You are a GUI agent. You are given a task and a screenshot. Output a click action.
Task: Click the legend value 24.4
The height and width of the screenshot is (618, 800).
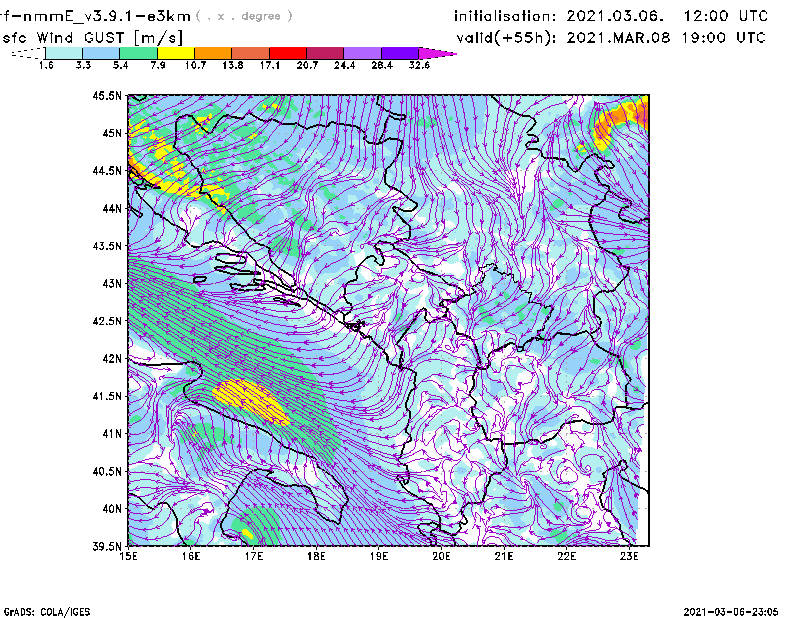344,65
